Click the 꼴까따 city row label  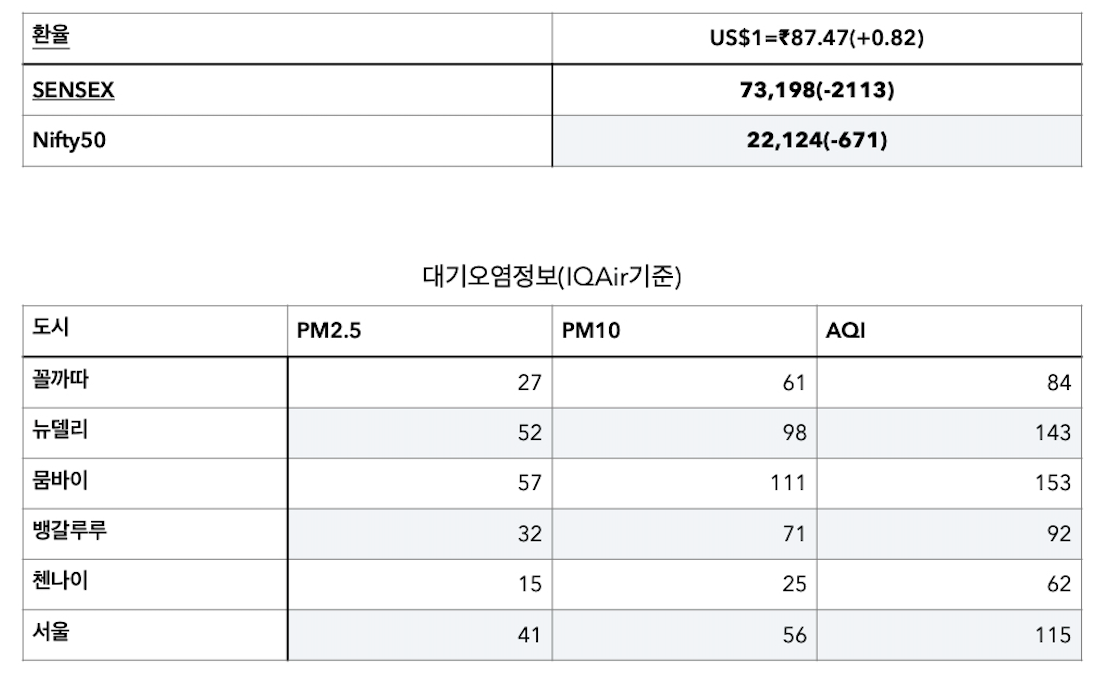(60, 379)
